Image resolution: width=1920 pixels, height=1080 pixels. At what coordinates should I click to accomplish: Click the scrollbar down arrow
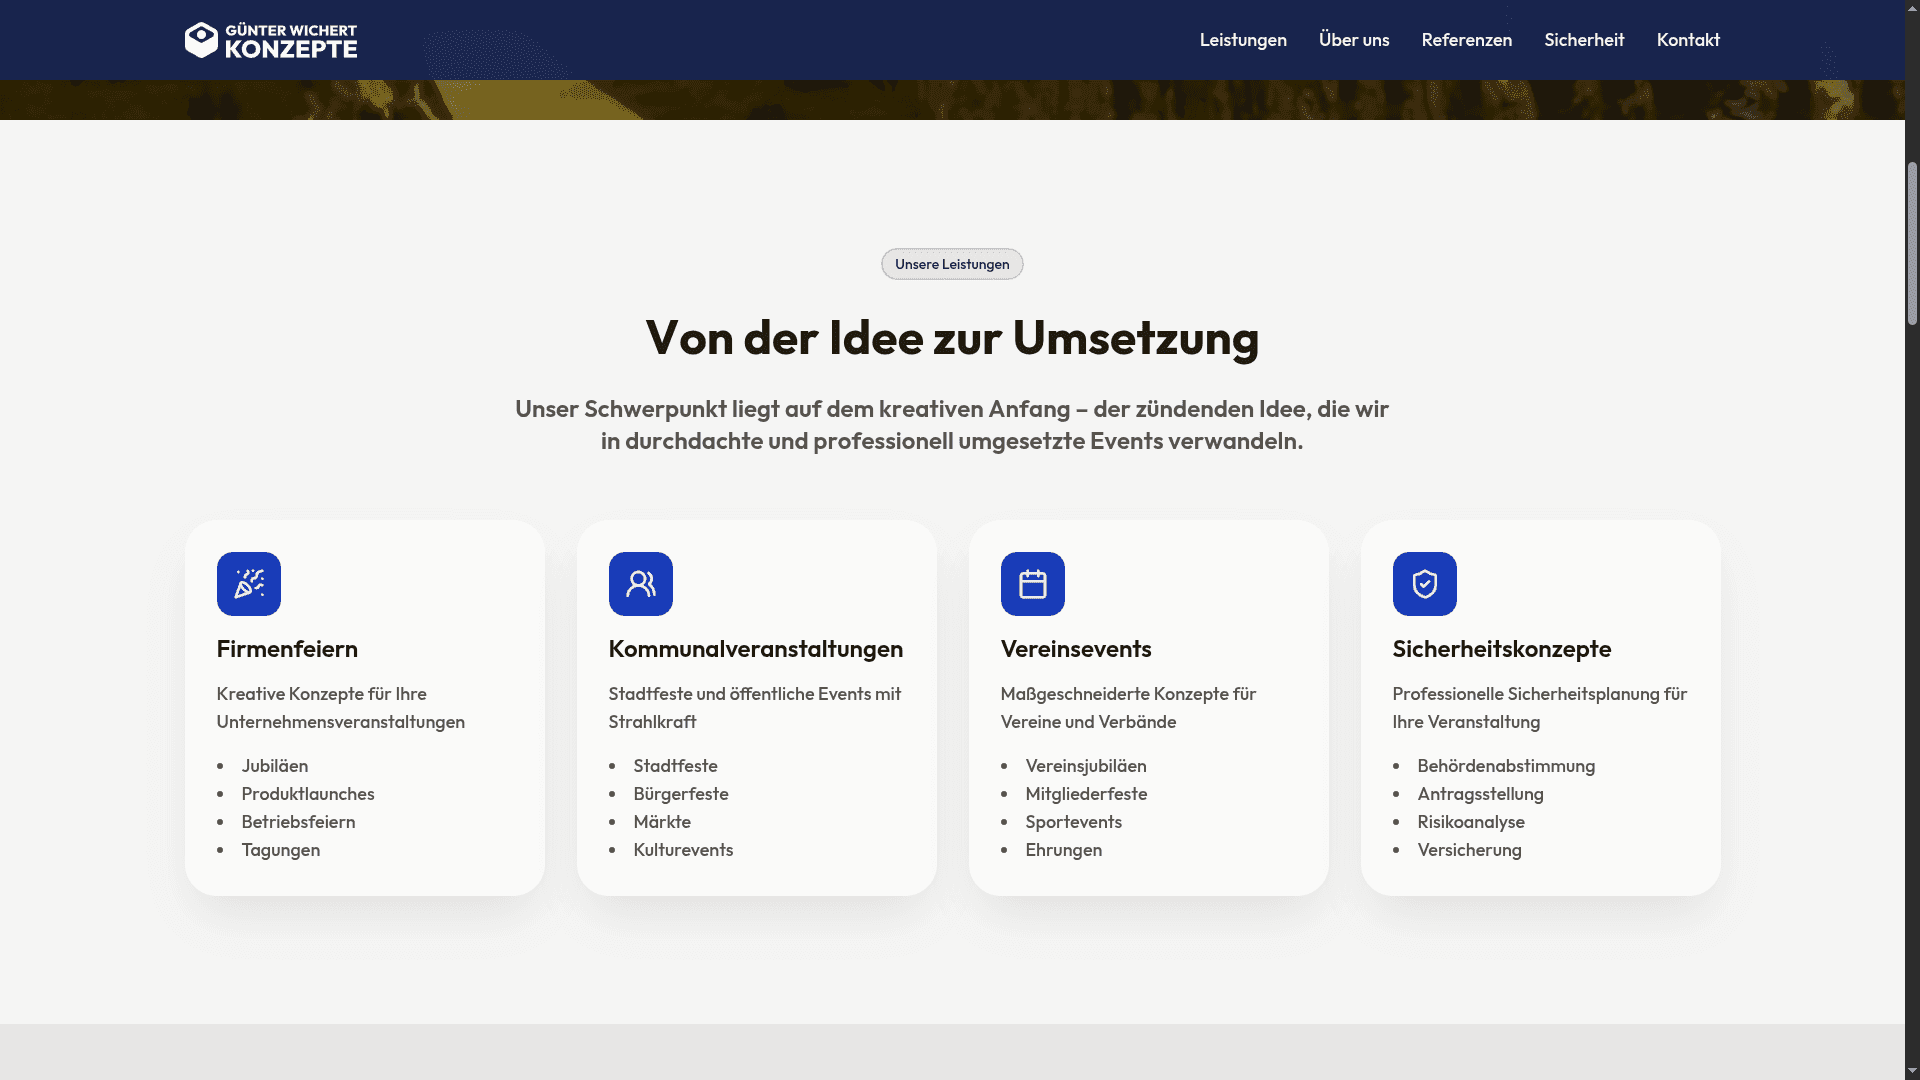(x=1912, y=1071)
